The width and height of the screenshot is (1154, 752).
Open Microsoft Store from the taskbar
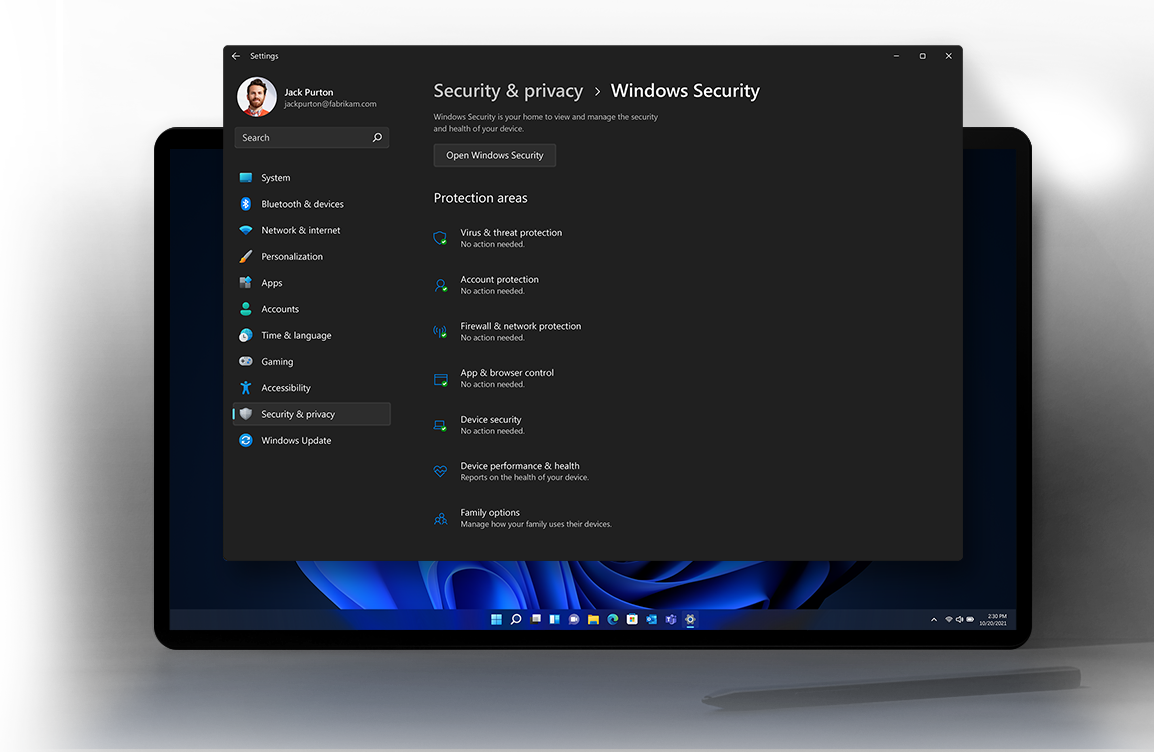point(631,620)
